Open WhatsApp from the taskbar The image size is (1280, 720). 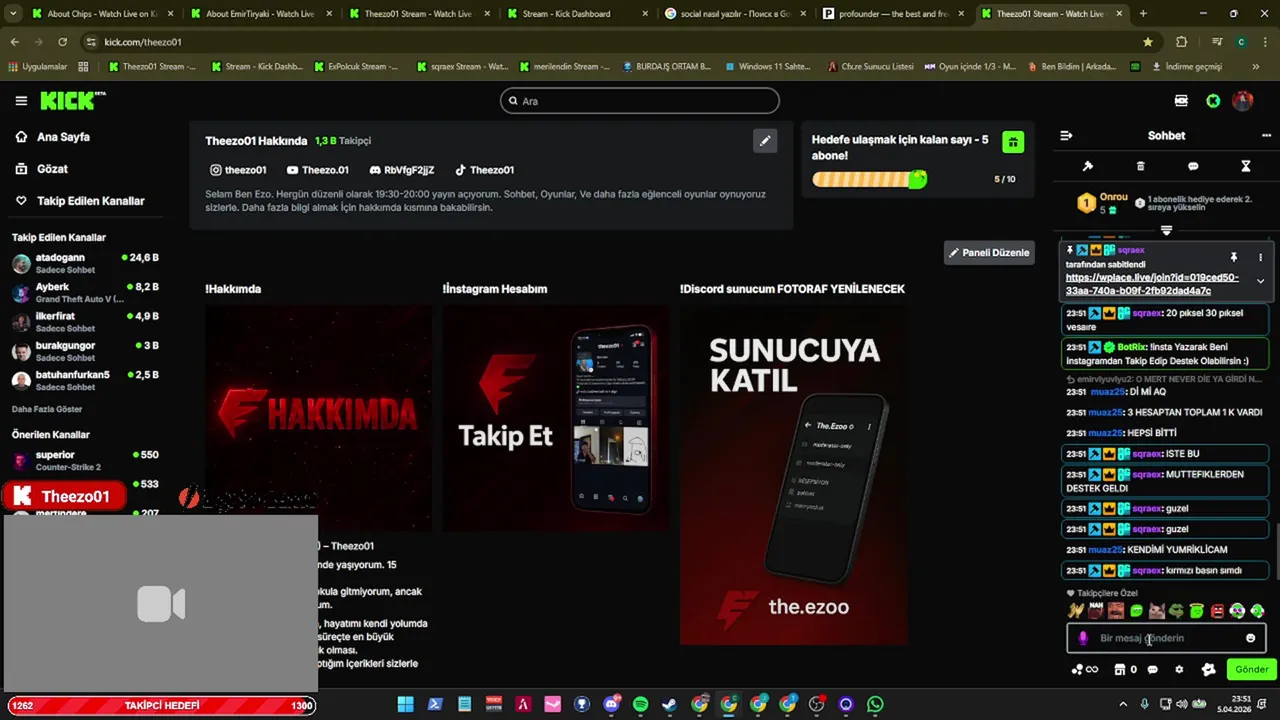click(875, 705)
